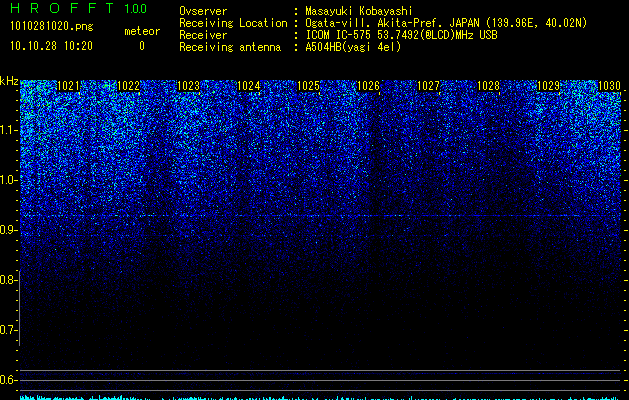Click the 1.1 kHz axis label
The image size is (629, 400).
tap(9, 130)
